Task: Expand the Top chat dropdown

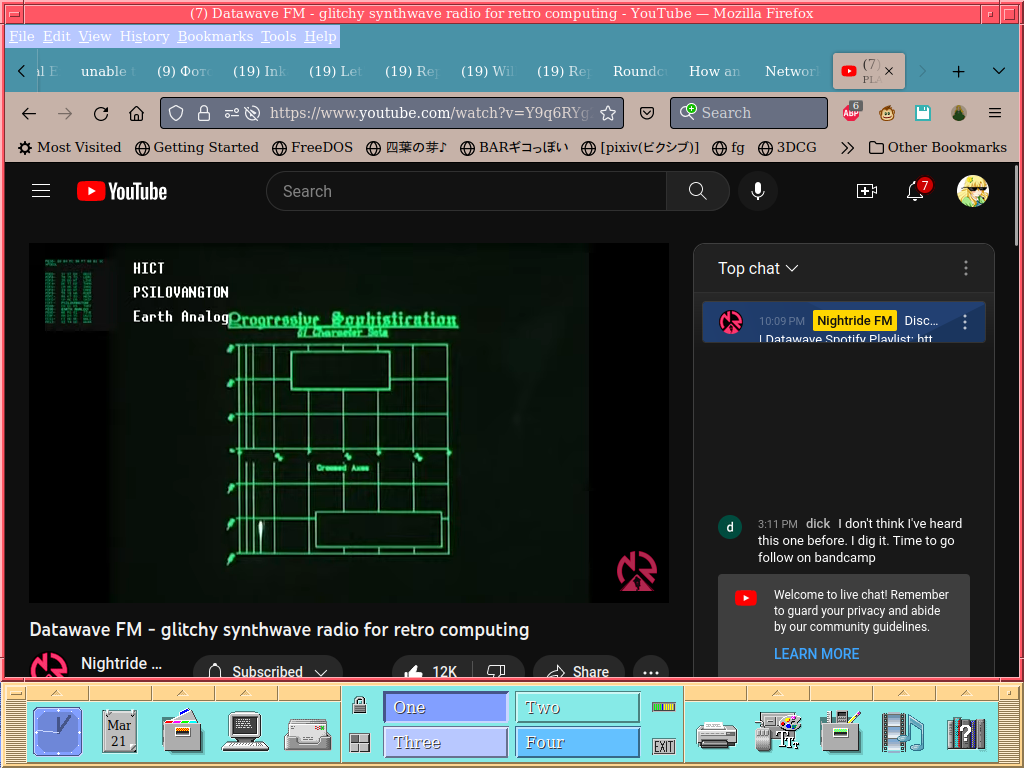Action: pyautogui.click(x=758, y=268)
